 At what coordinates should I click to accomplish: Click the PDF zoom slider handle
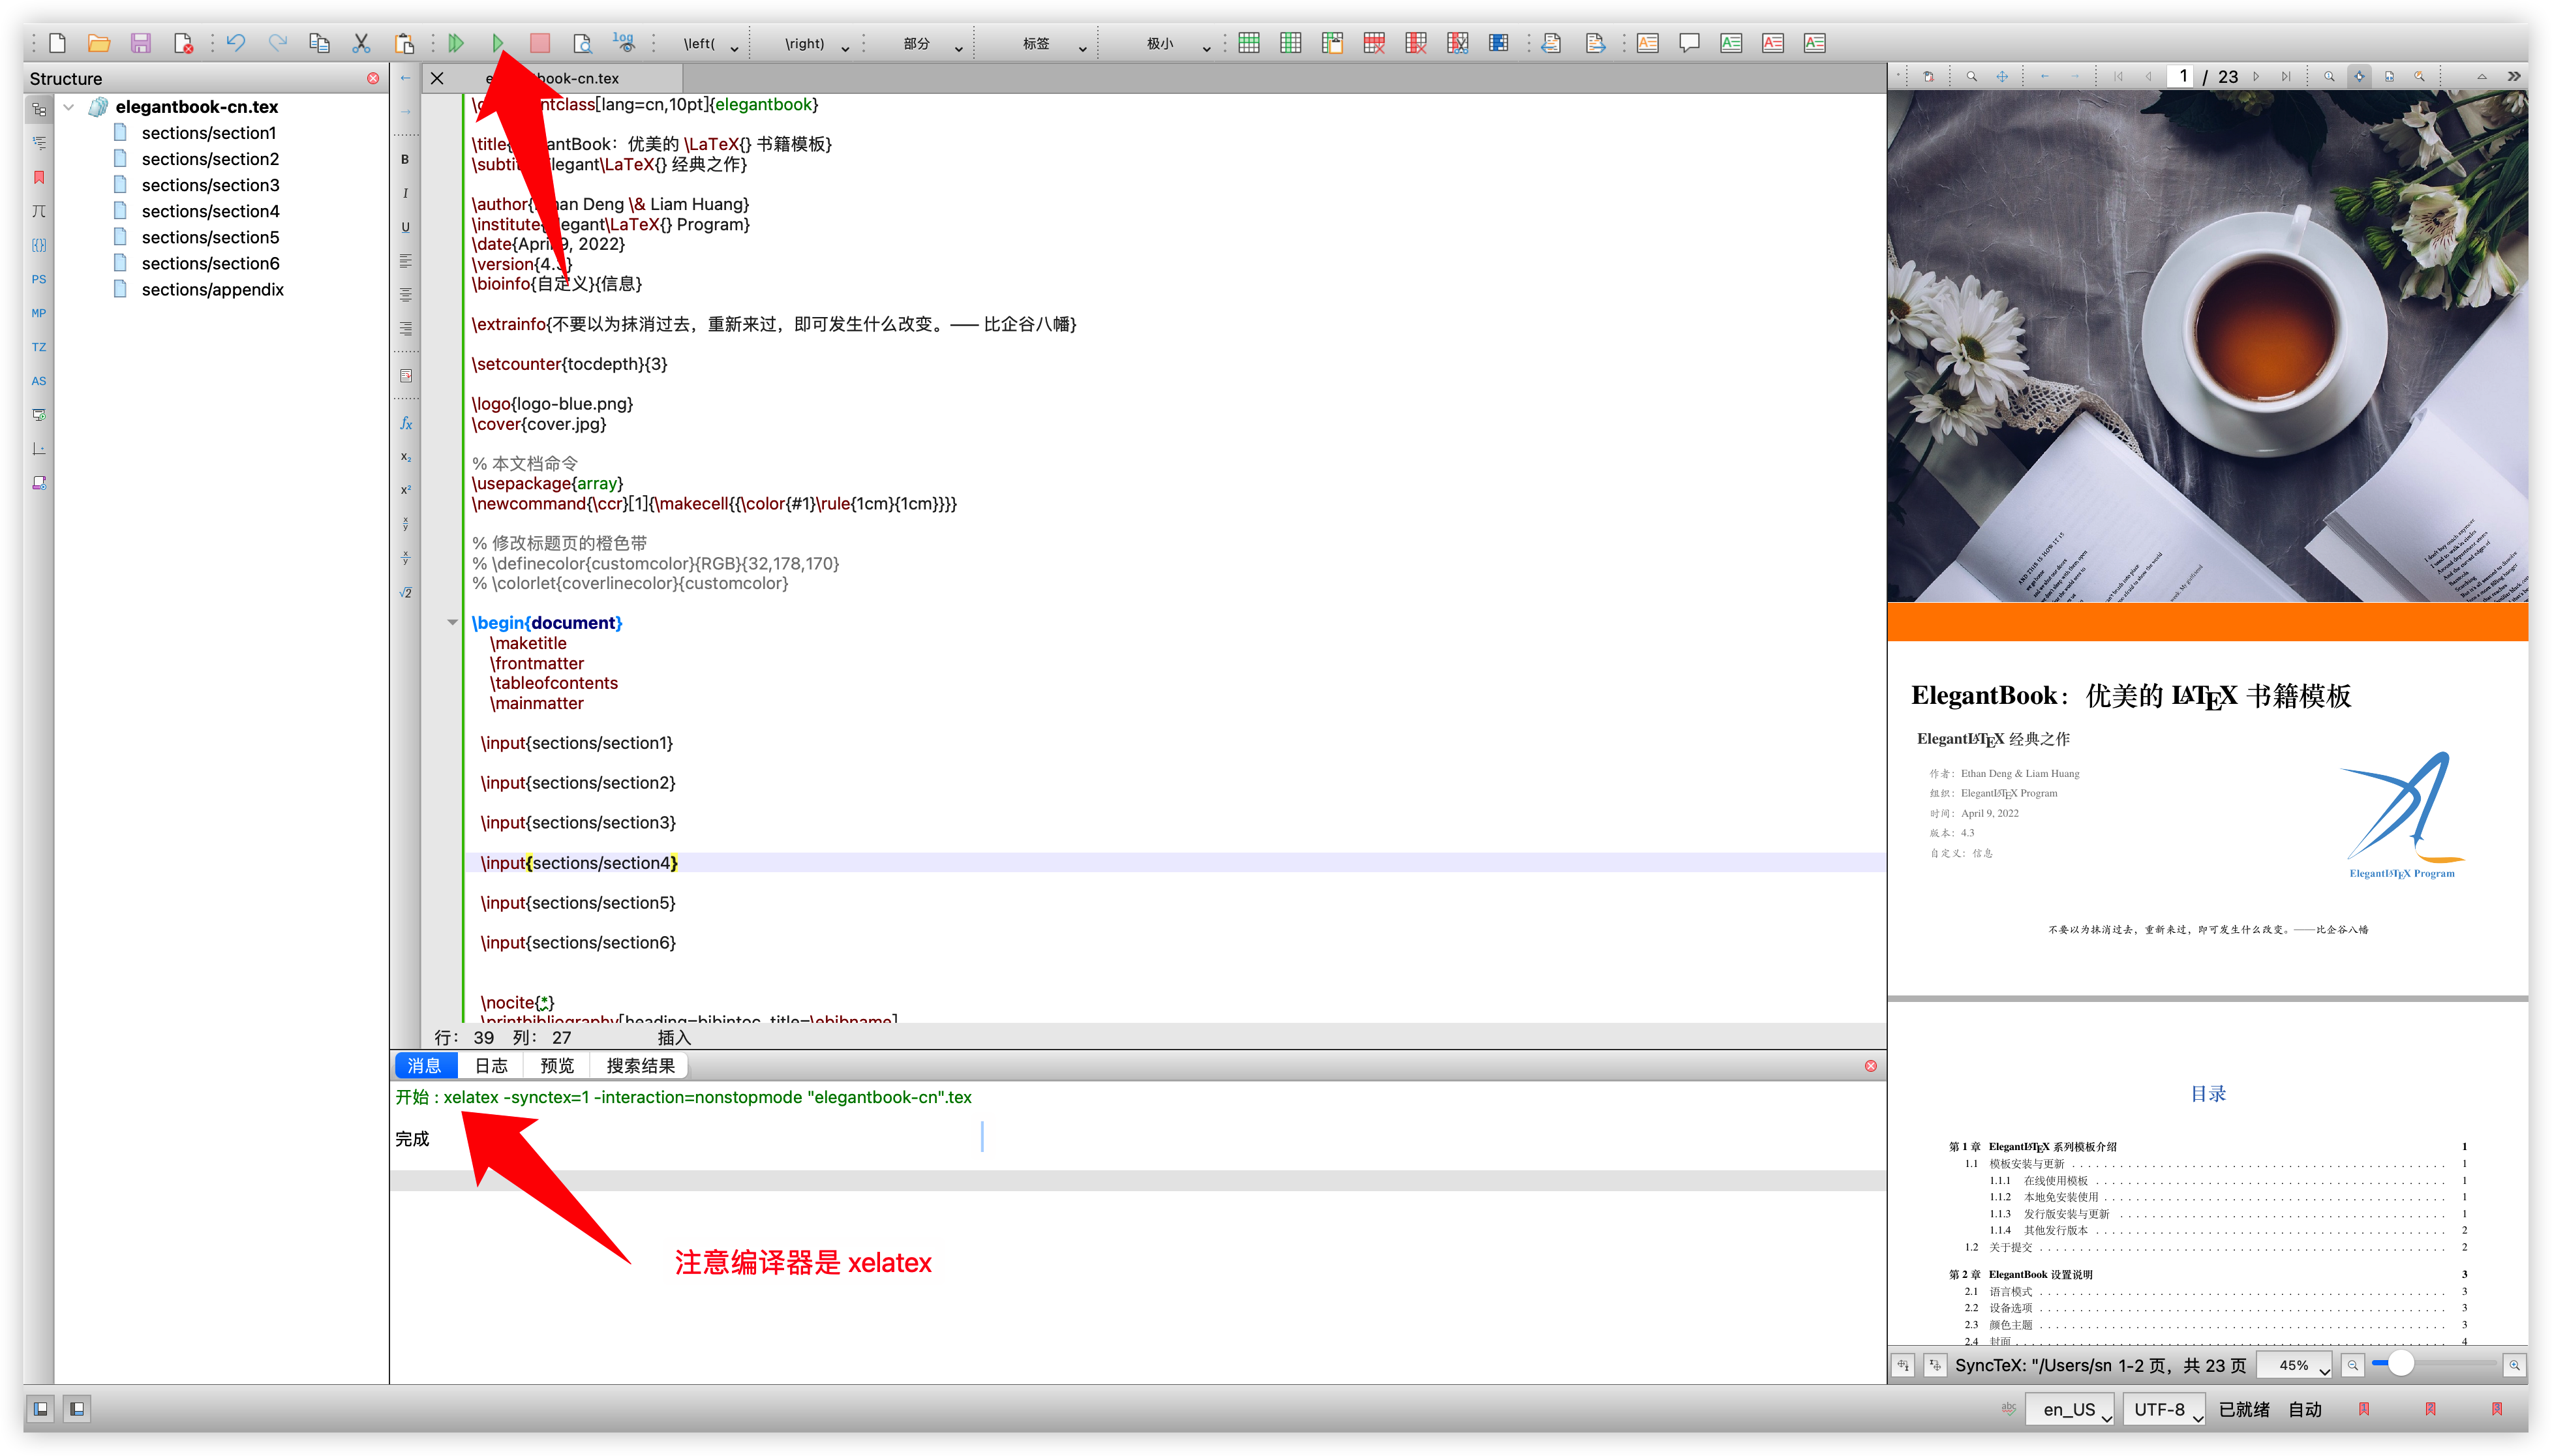click(x=2400, y=1364)
